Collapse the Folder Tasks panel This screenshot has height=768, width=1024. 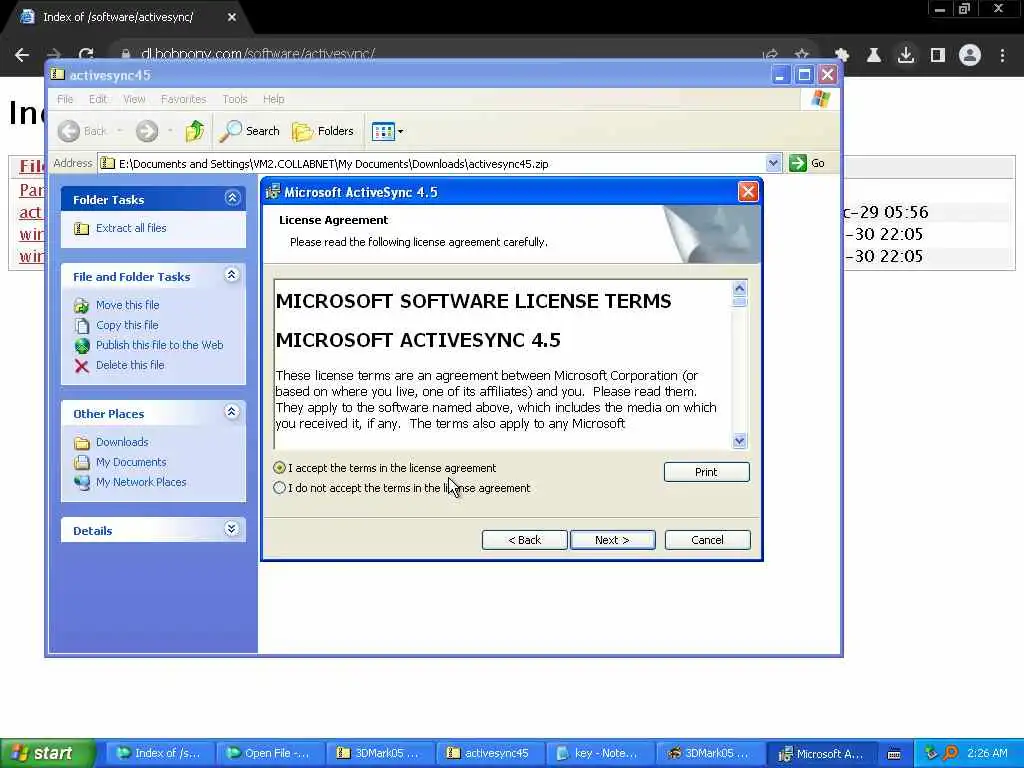click(x=232, y=198)
